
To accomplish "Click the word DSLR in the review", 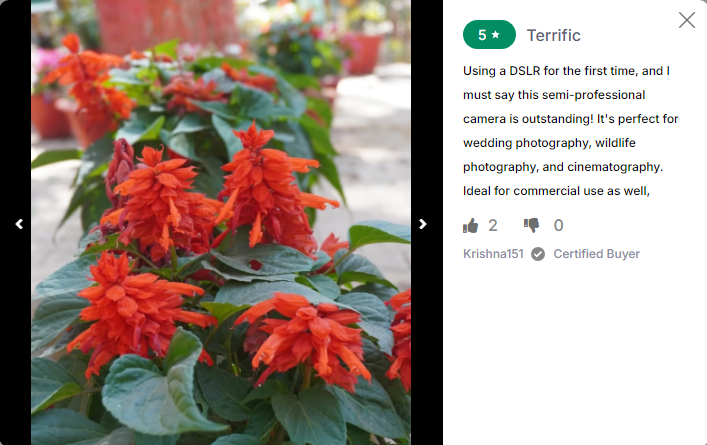I will pyautogui.click(x=525, y=71).
